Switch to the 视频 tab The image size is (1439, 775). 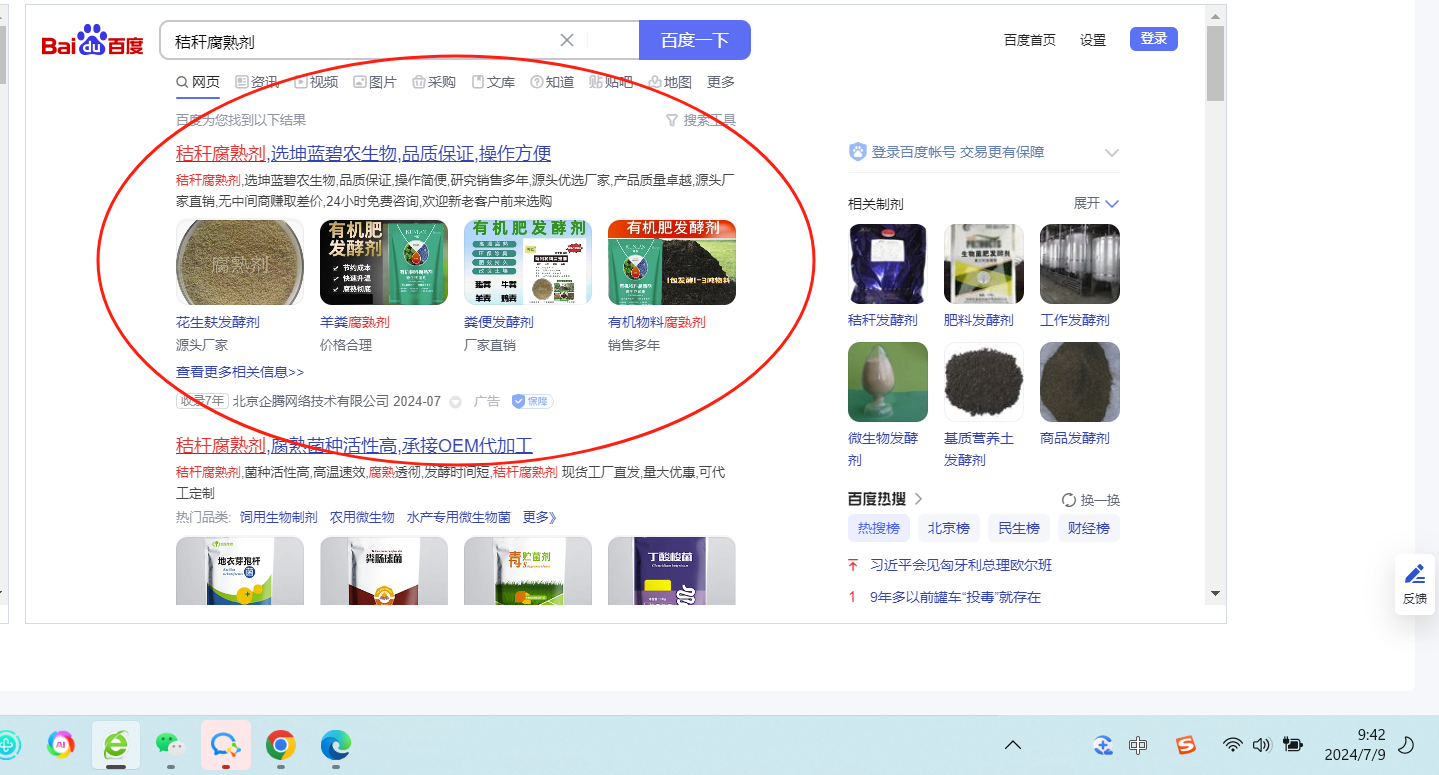click(x=316, y=82)
